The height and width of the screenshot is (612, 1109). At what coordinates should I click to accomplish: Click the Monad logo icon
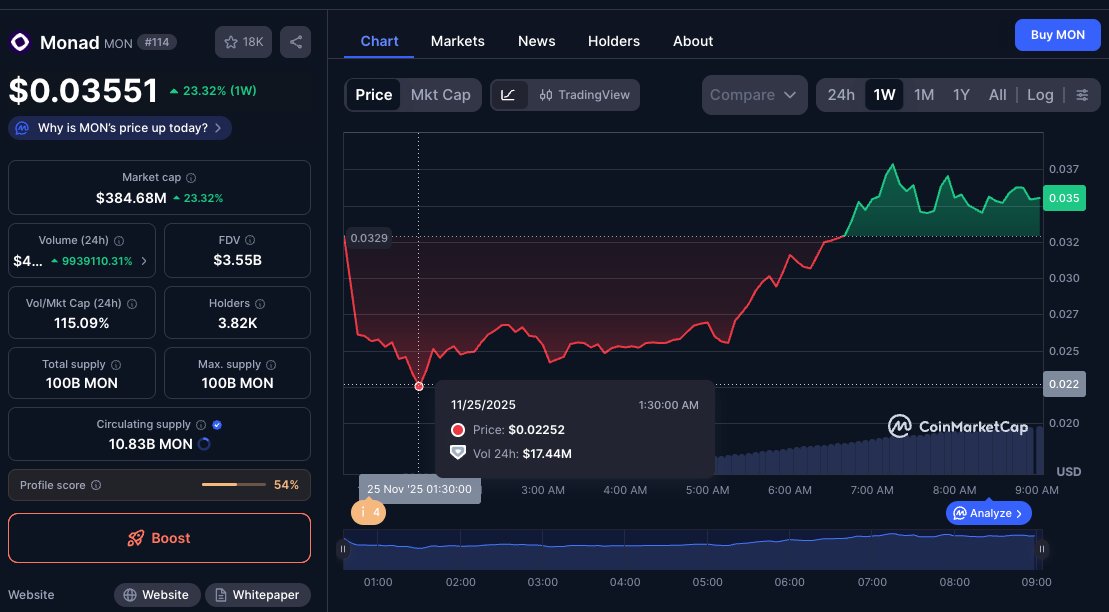coord(20,42)
